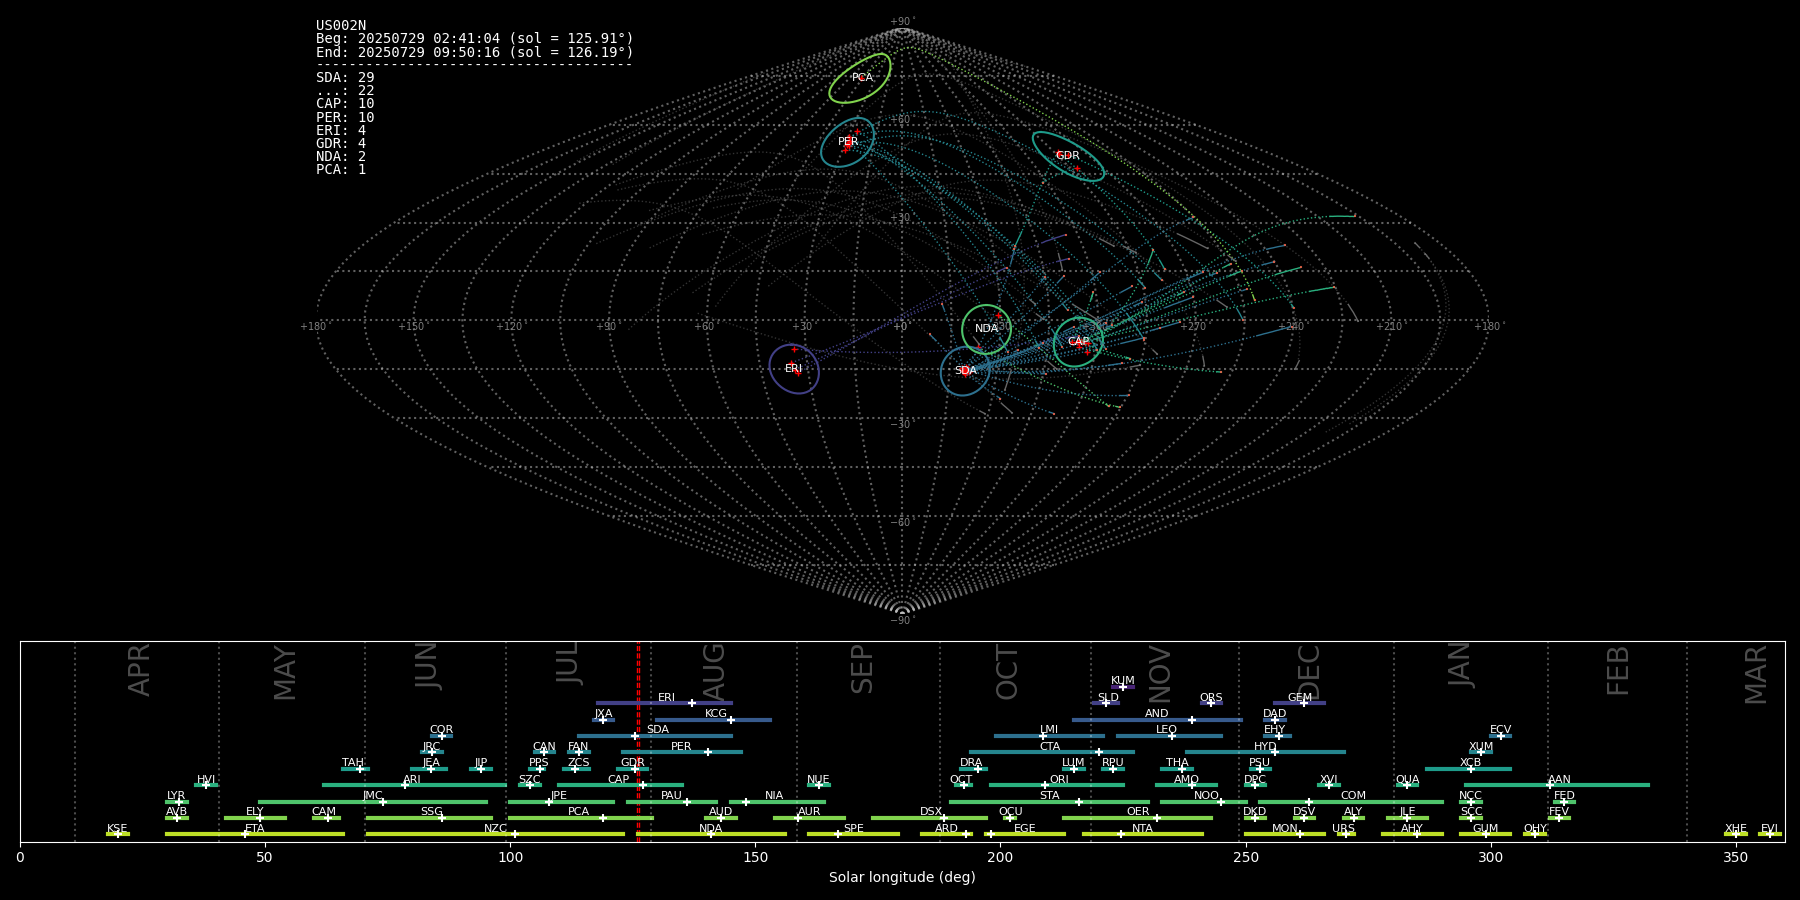Click the ETA shower bar in timeline
This screenshot has width=1800, height=900.
click(x=255, y=834)
